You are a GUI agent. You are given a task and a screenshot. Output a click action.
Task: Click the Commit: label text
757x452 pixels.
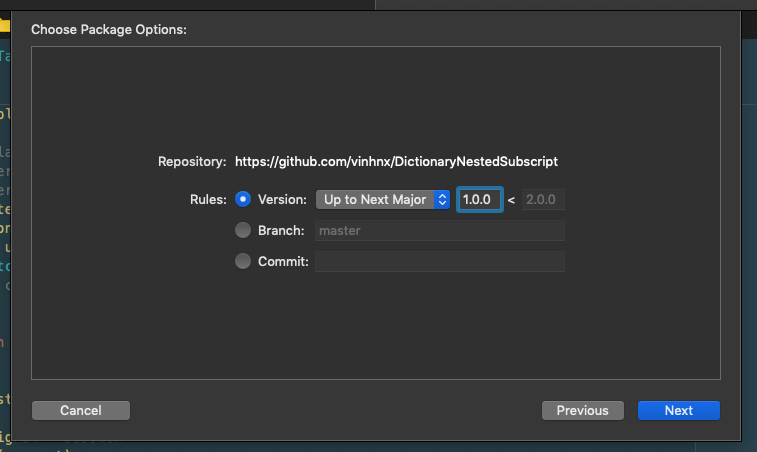coord(283,261)
